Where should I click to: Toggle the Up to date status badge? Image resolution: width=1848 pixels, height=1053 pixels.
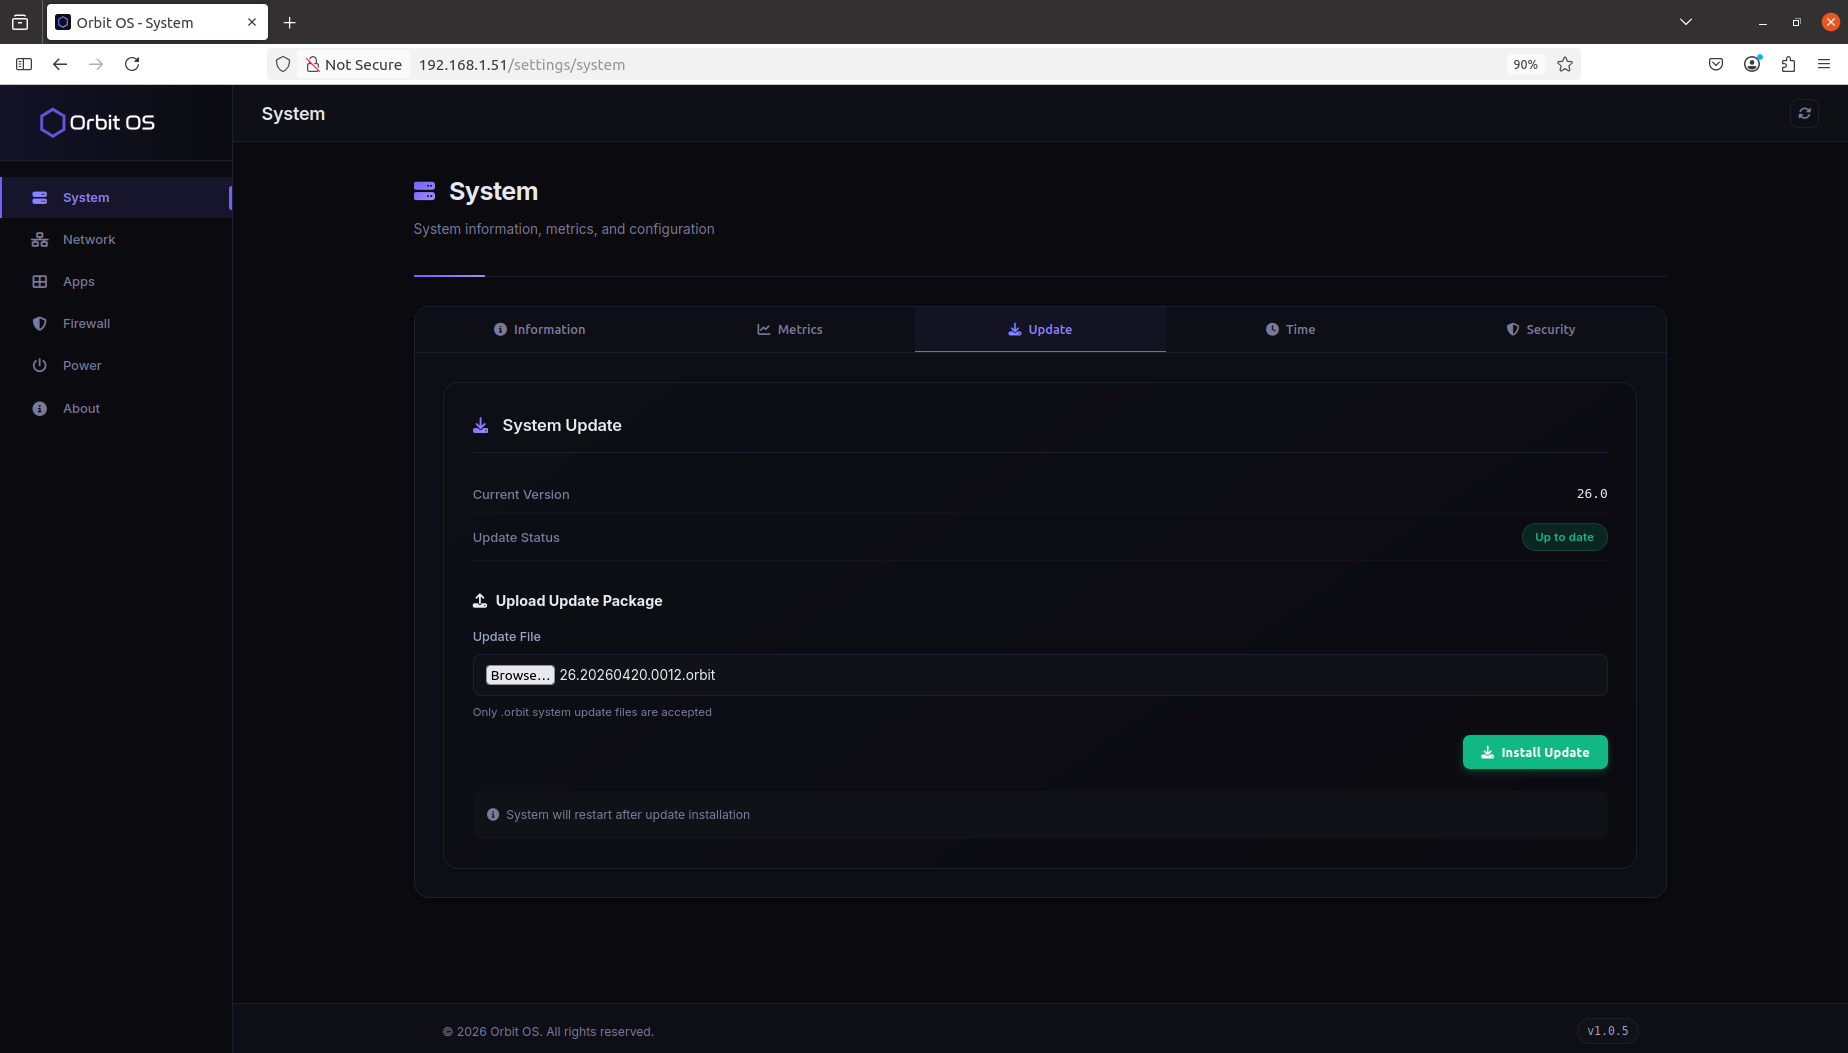point(1564,537)
